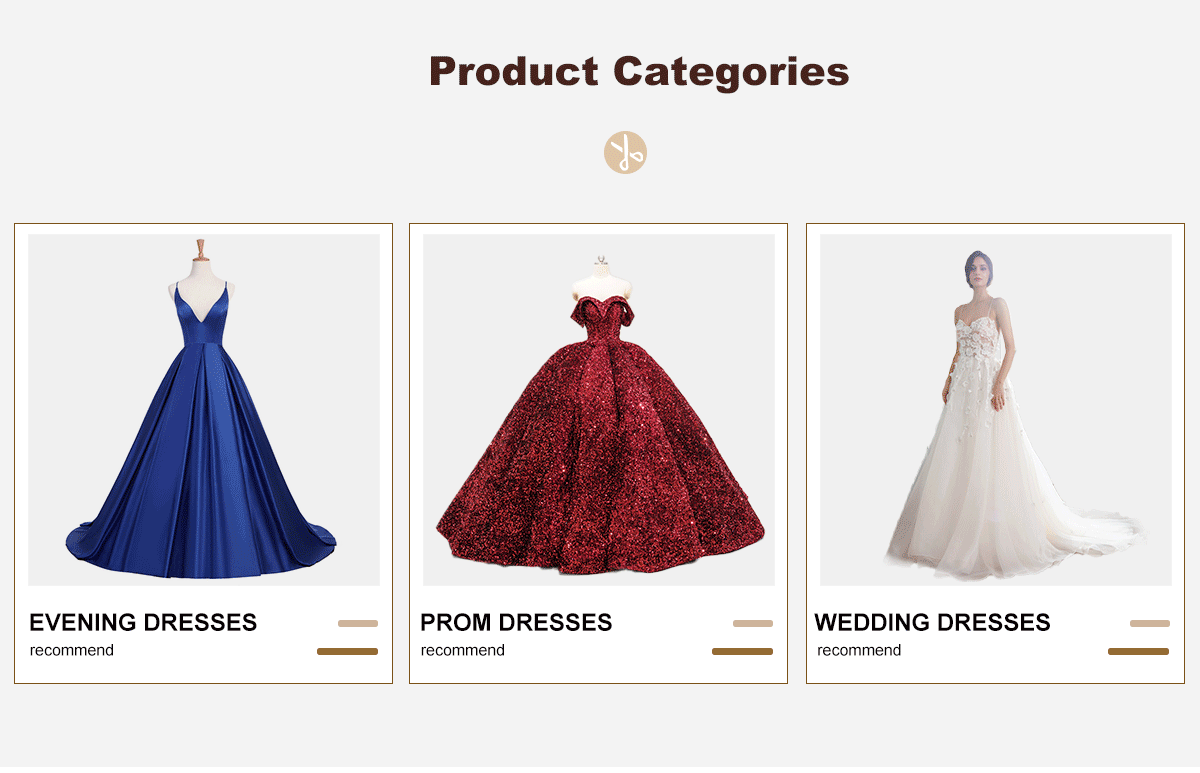Click short tan bar in Wedding Dresses card

point(1150,623)
